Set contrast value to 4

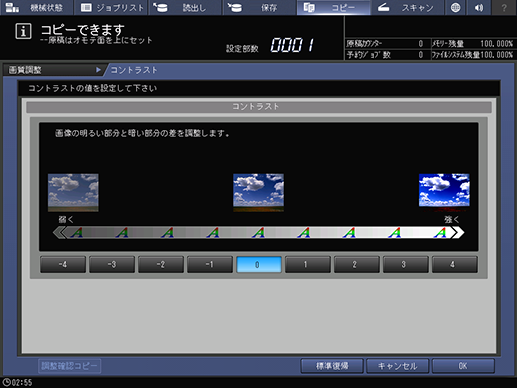pyautogui.click(x=455, y=265)
